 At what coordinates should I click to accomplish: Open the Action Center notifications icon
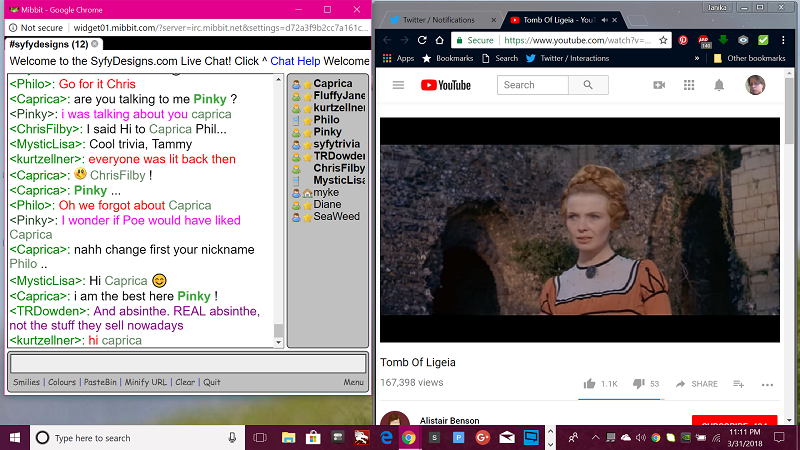click(x=779, y=437)
